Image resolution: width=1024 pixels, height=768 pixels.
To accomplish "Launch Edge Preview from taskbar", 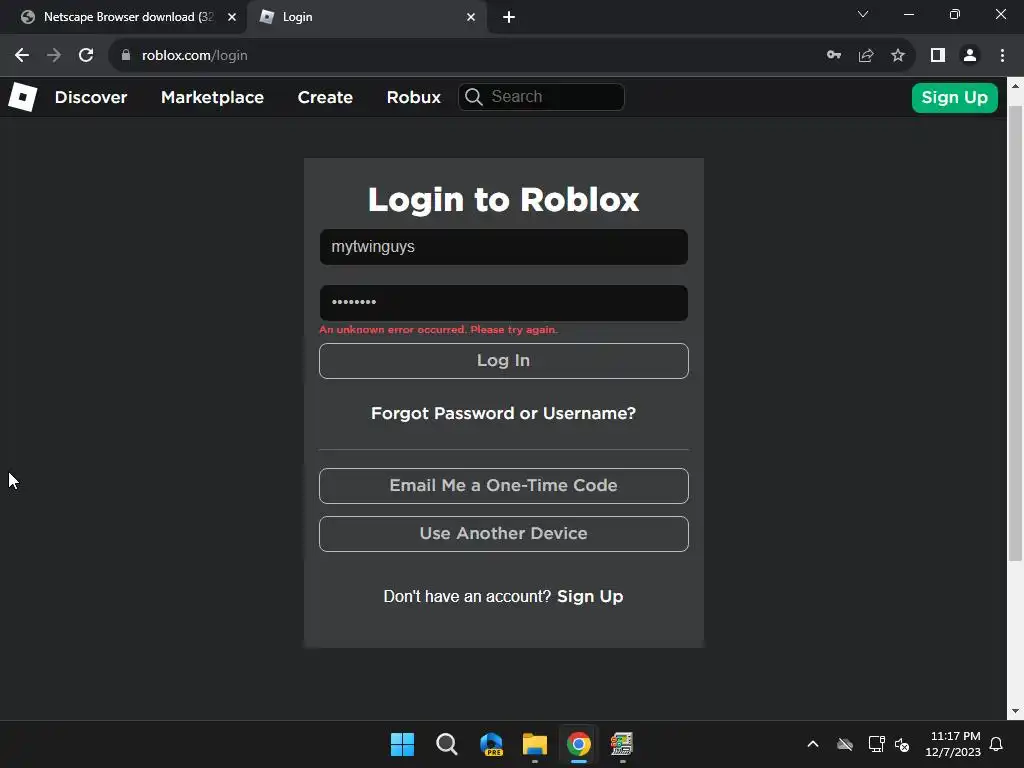I will (491, 744).
